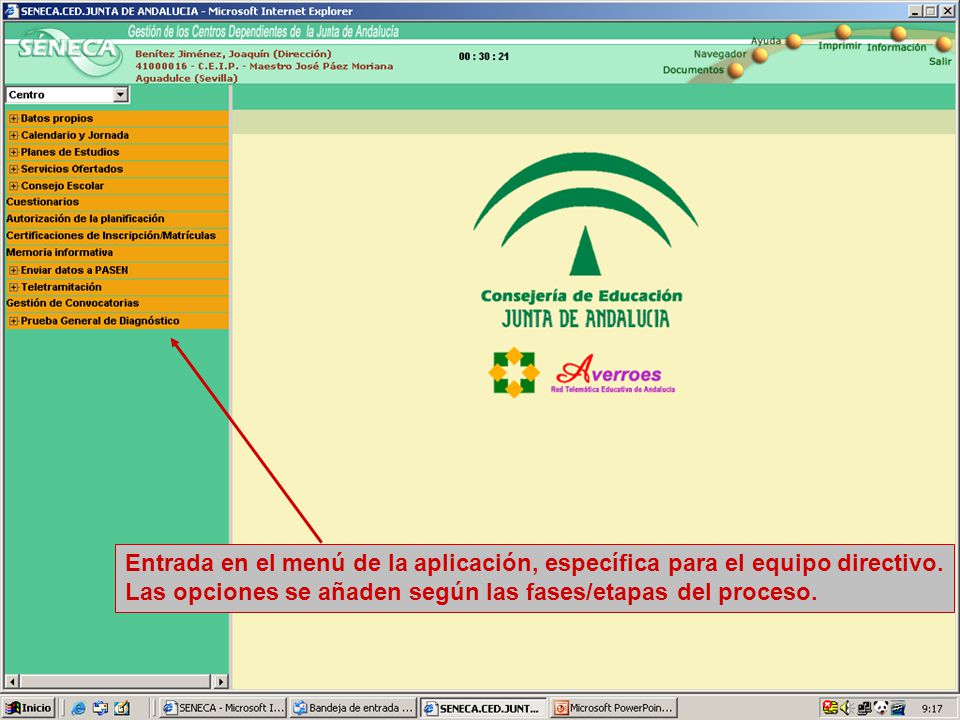Open Certificaciones de Inscripción/Matrículas
Image resolution: width=960 pixels, height=720 pixels.
click(111, 236)
